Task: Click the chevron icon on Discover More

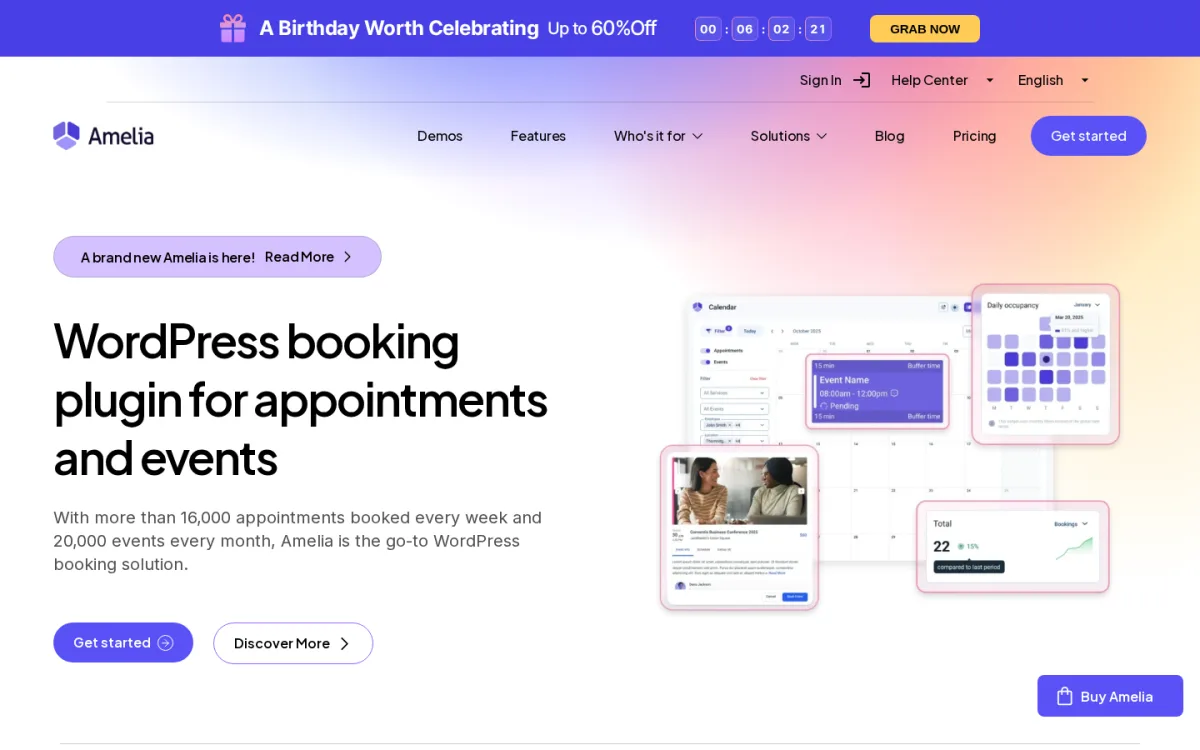Action: [344, 644]
